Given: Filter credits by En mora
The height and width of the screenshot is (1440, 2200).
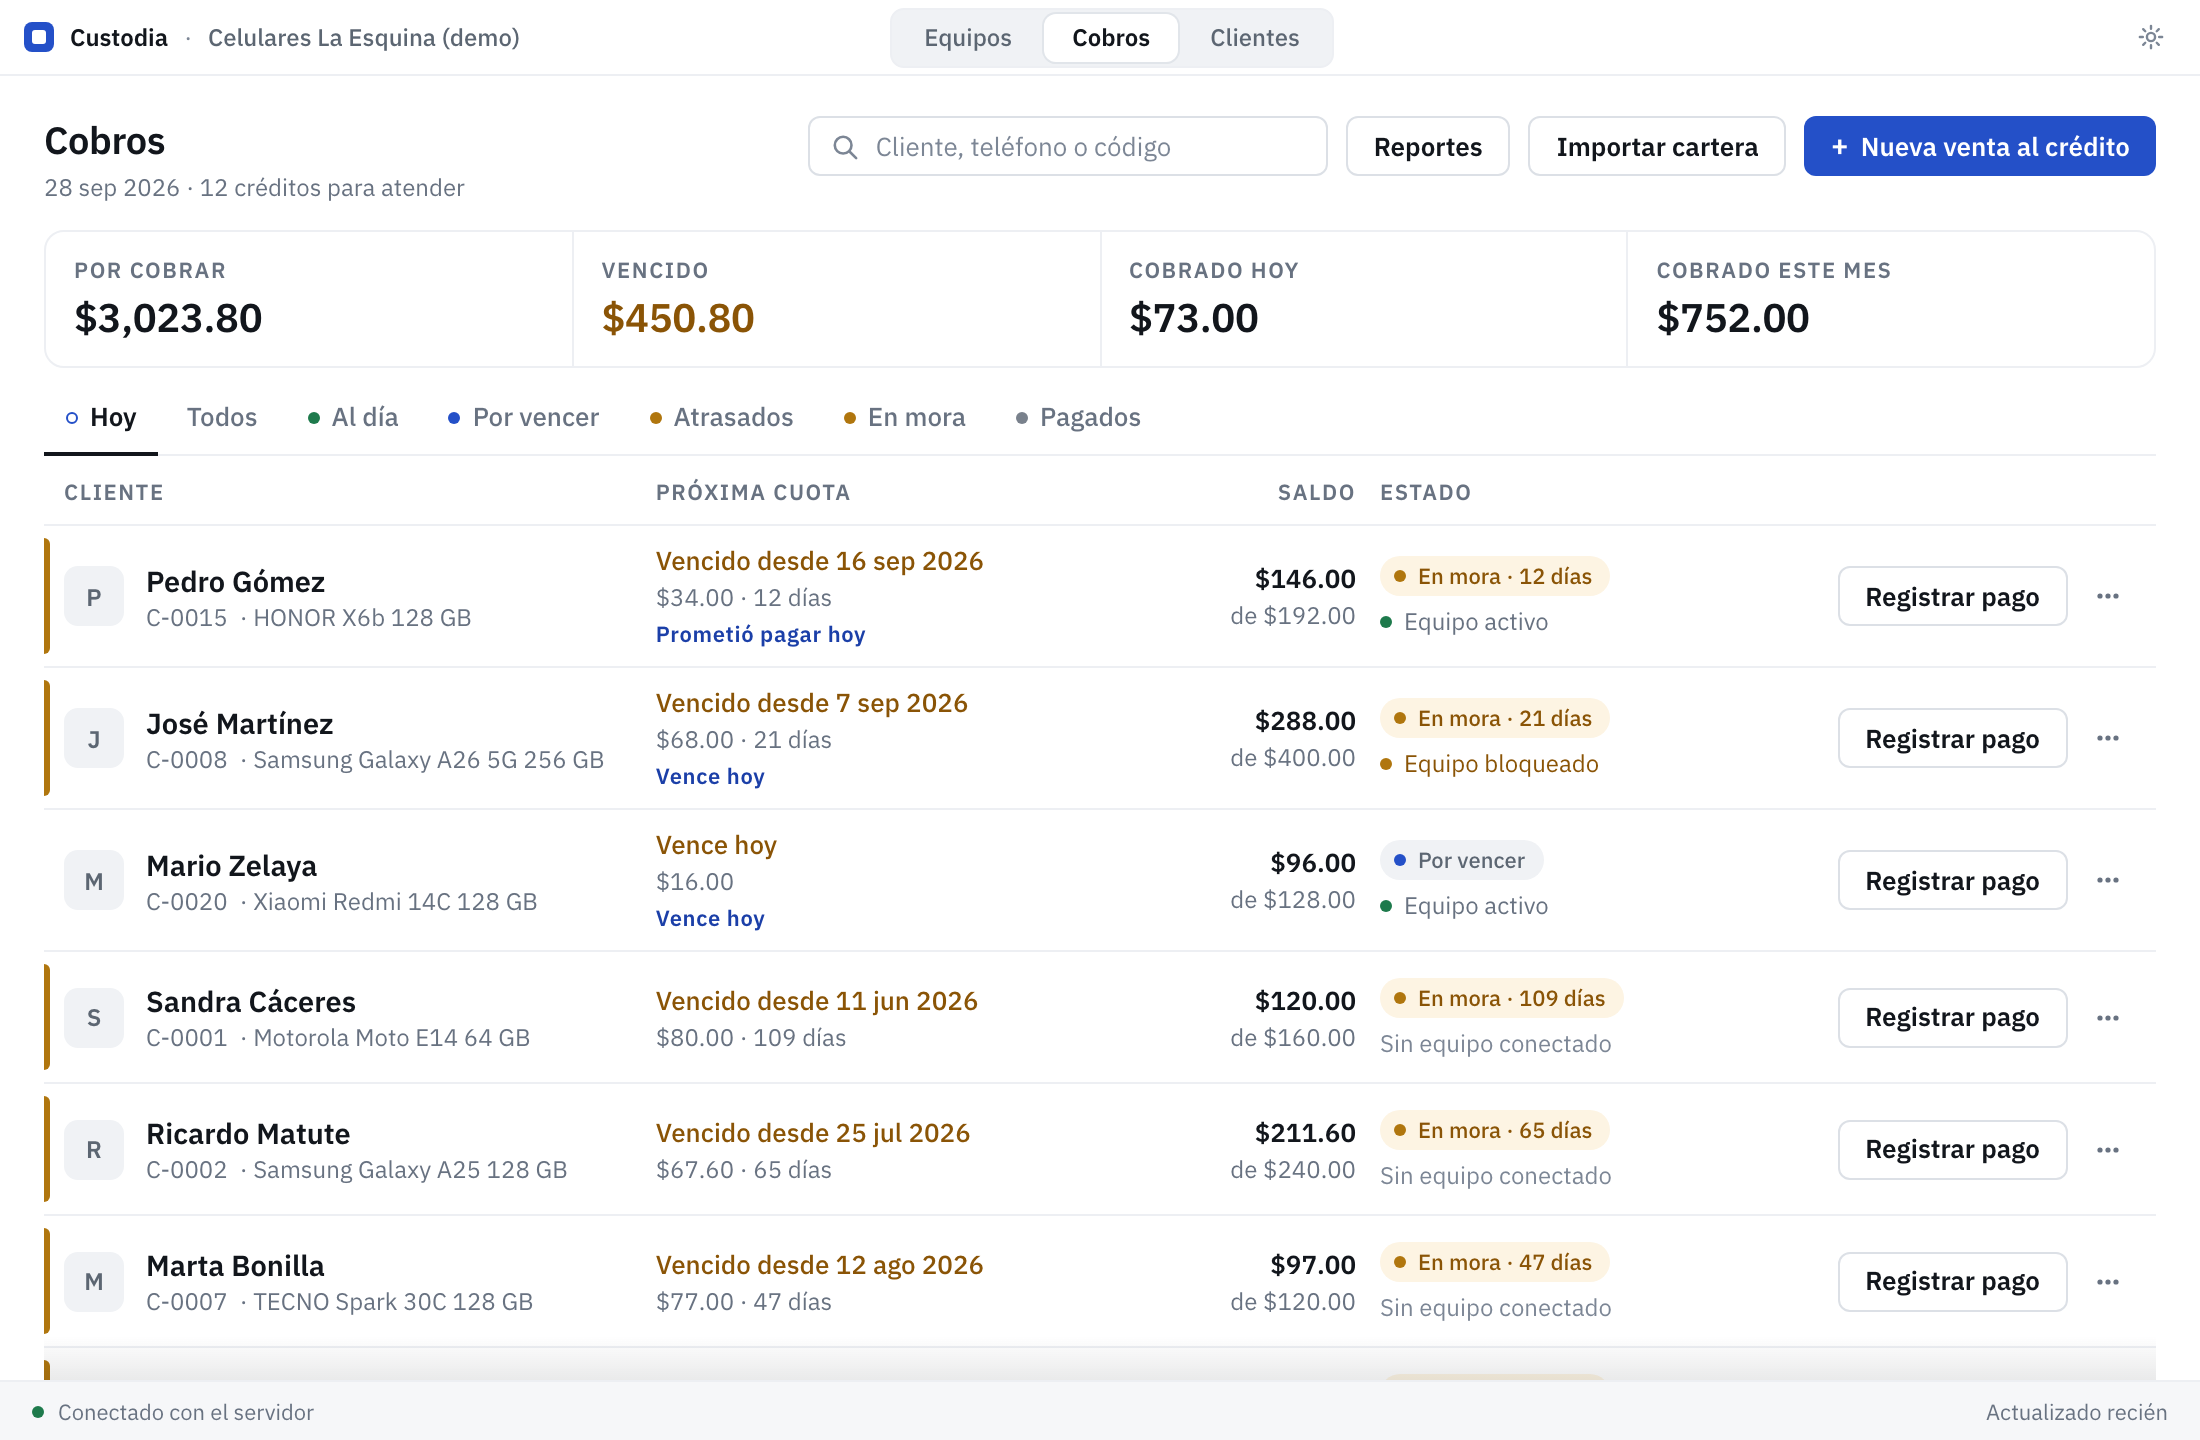Looking at the screenshot, I should (x=904, y=417).
